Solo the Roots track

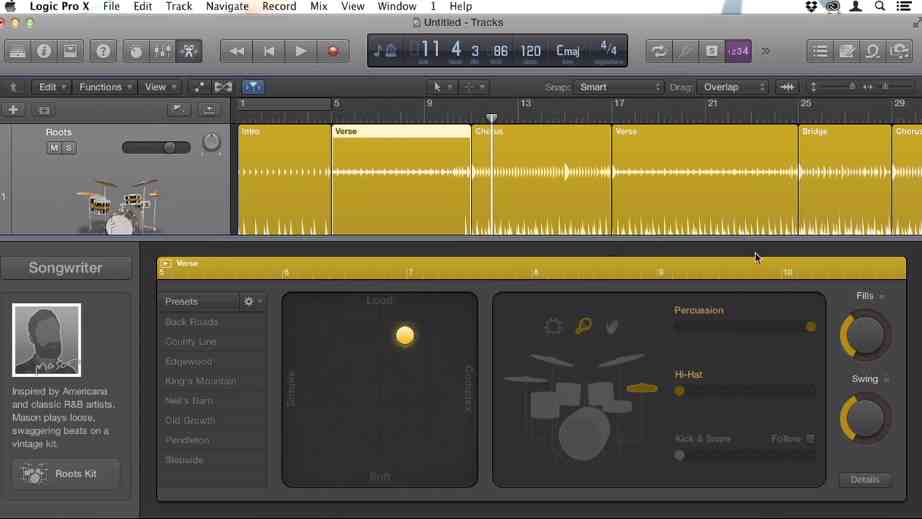tap(68, 148)
